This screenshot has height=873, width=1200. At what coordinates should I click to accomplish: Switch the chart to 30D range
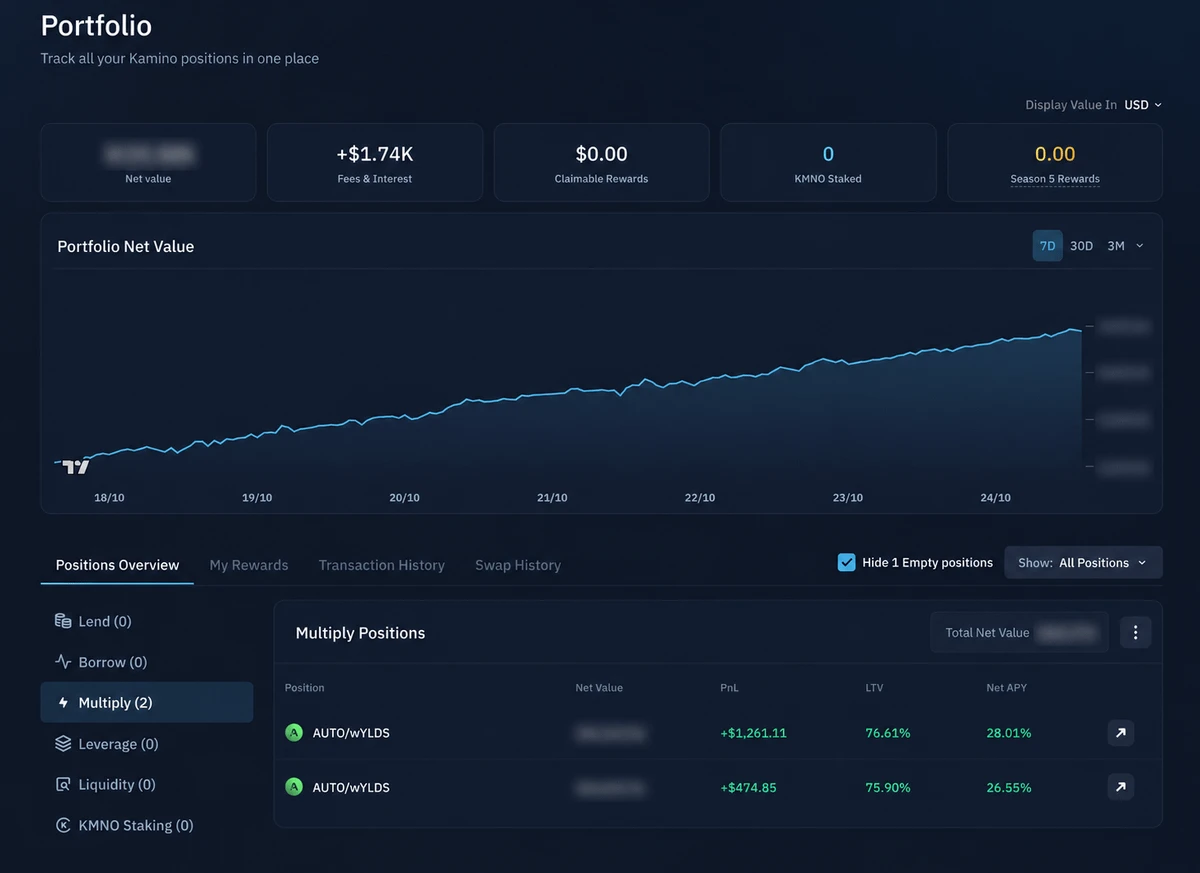click(1081, 246)
